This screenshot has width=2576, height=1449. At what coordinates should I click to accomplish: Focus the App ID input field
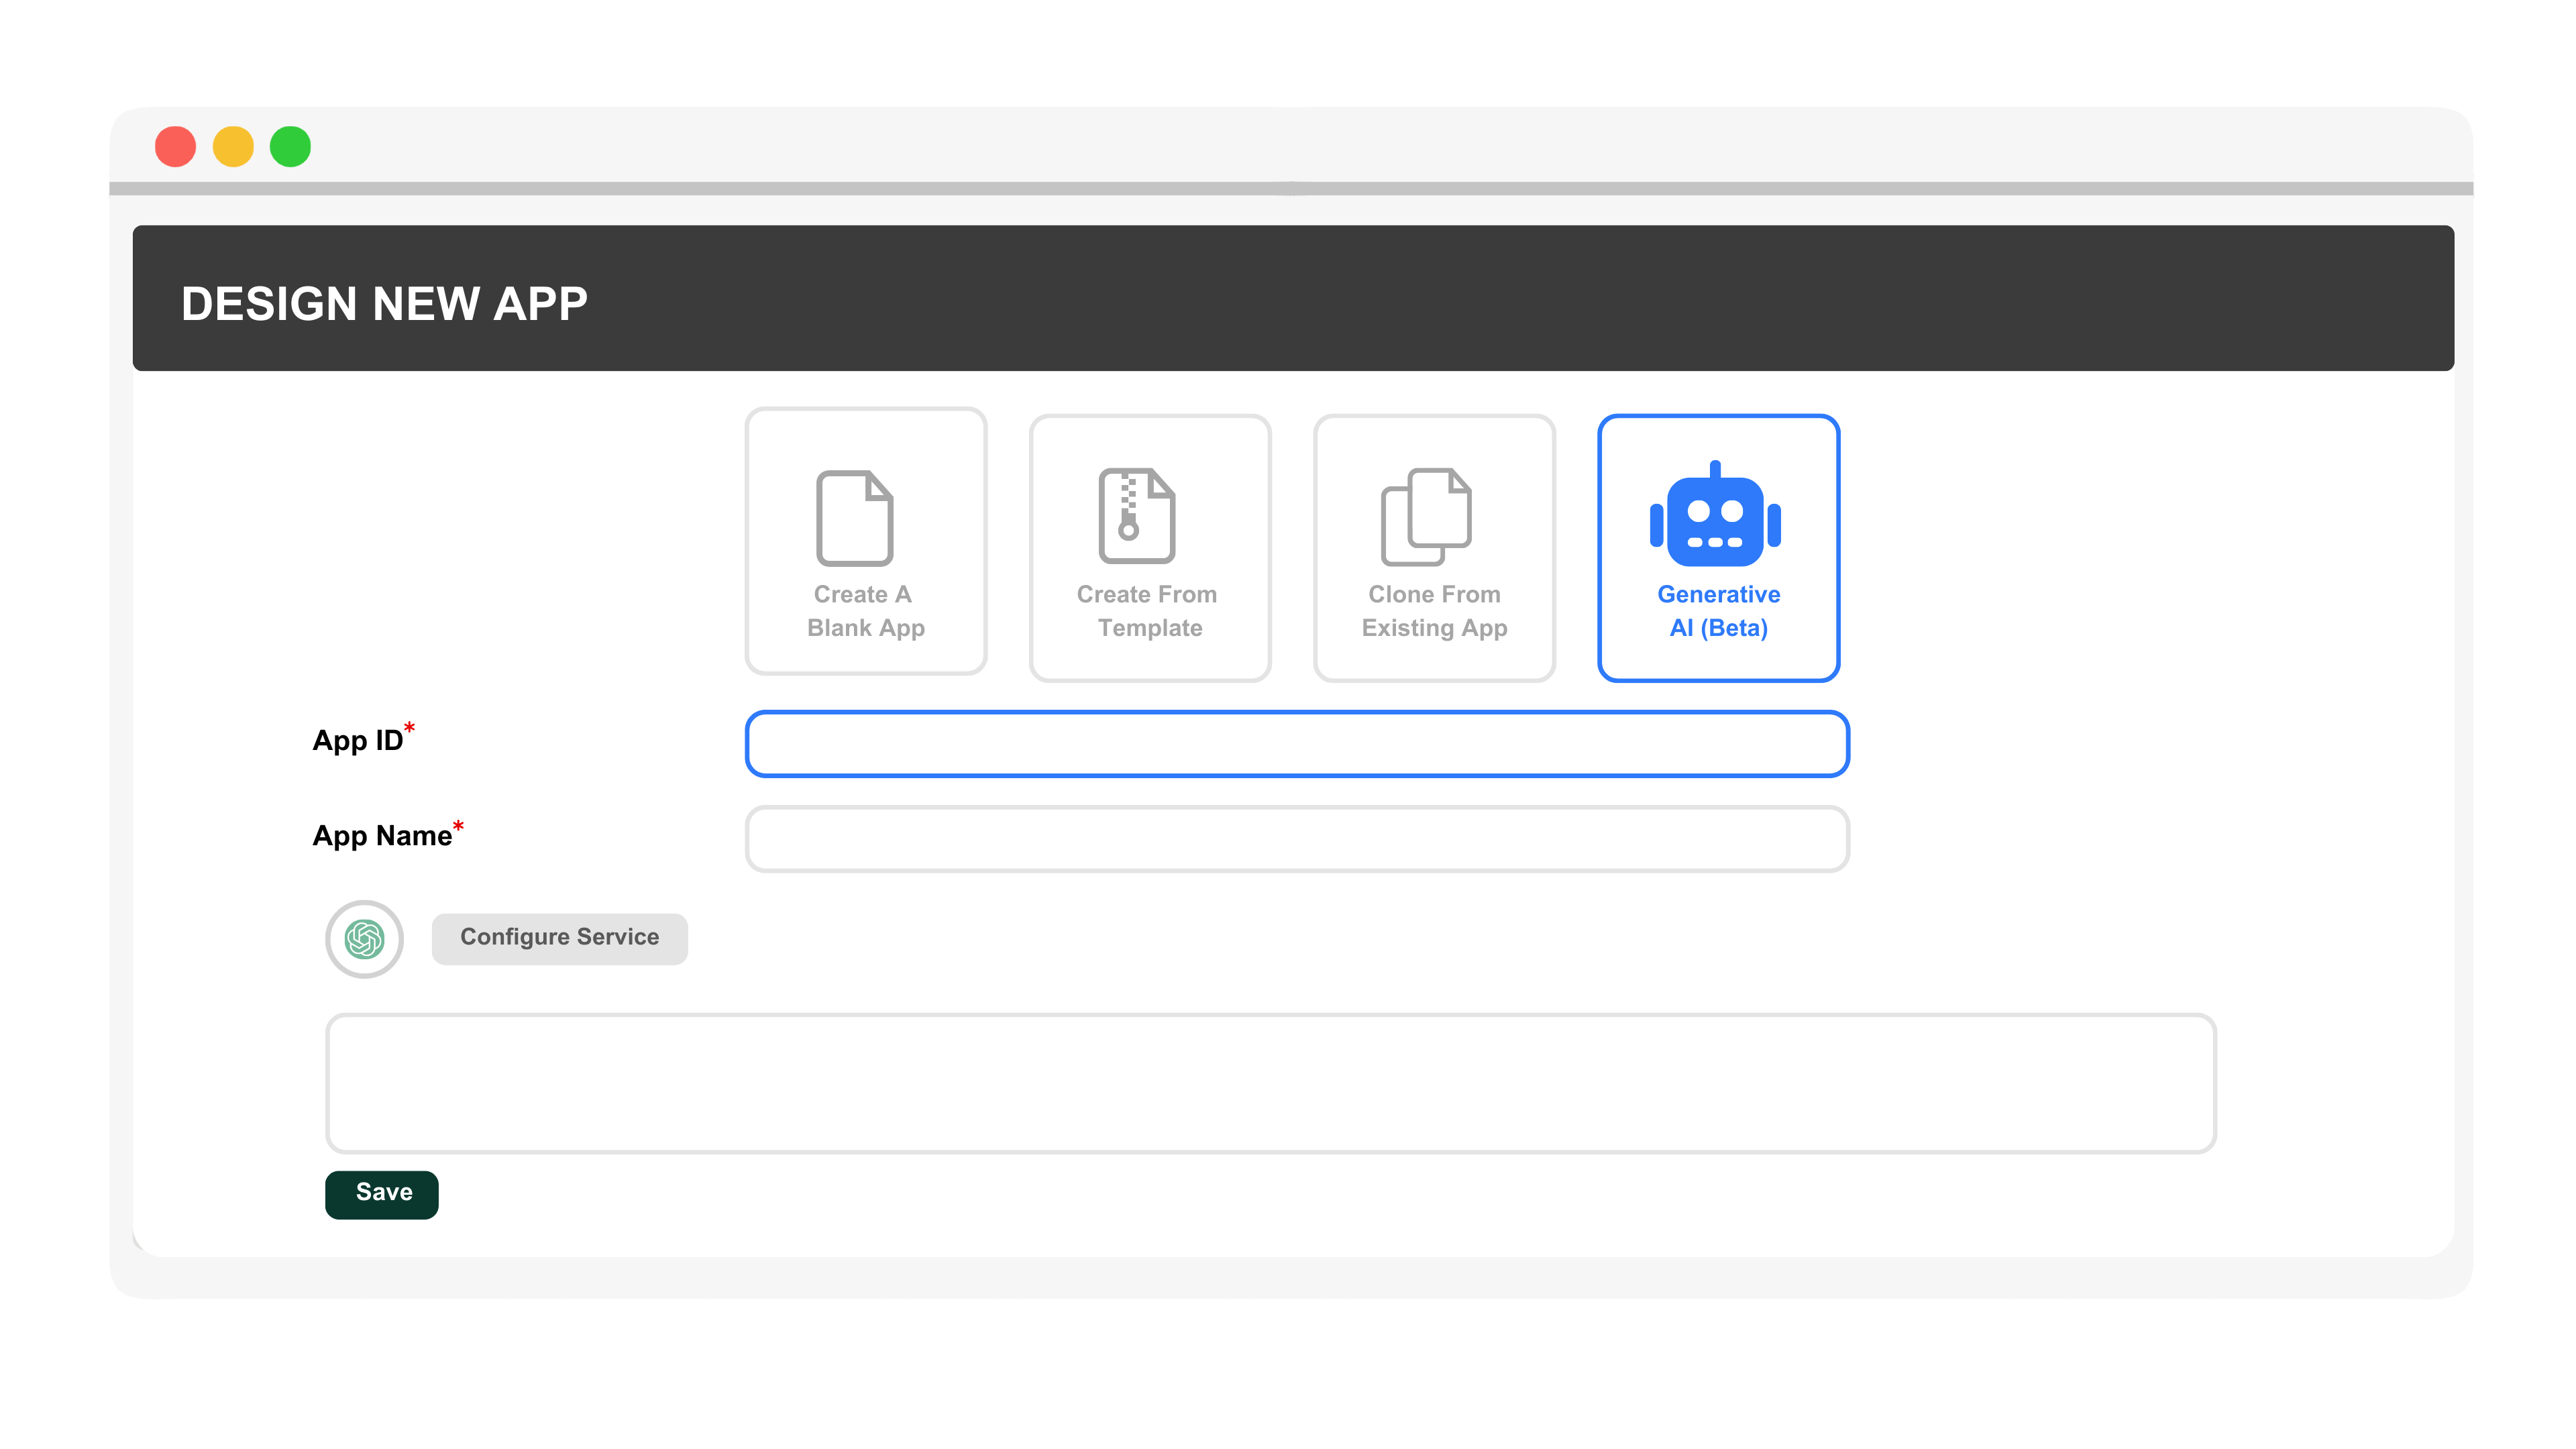(1296, 744)
